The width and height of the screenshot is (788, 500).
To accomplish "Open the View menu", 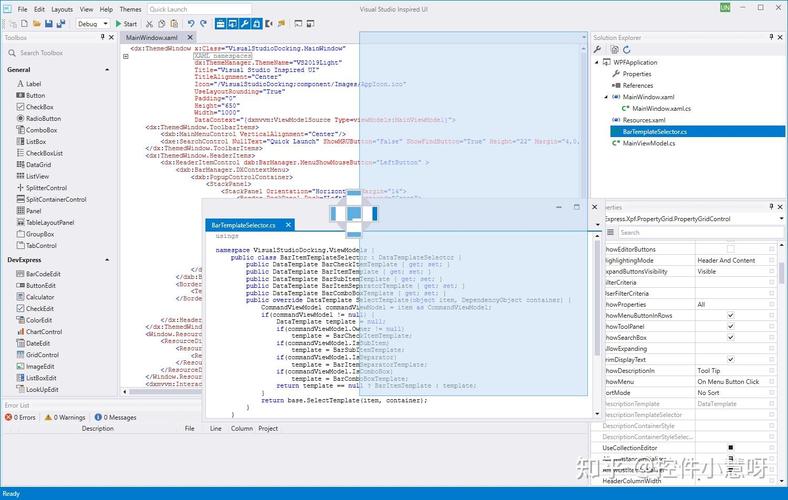I will 86,9.
